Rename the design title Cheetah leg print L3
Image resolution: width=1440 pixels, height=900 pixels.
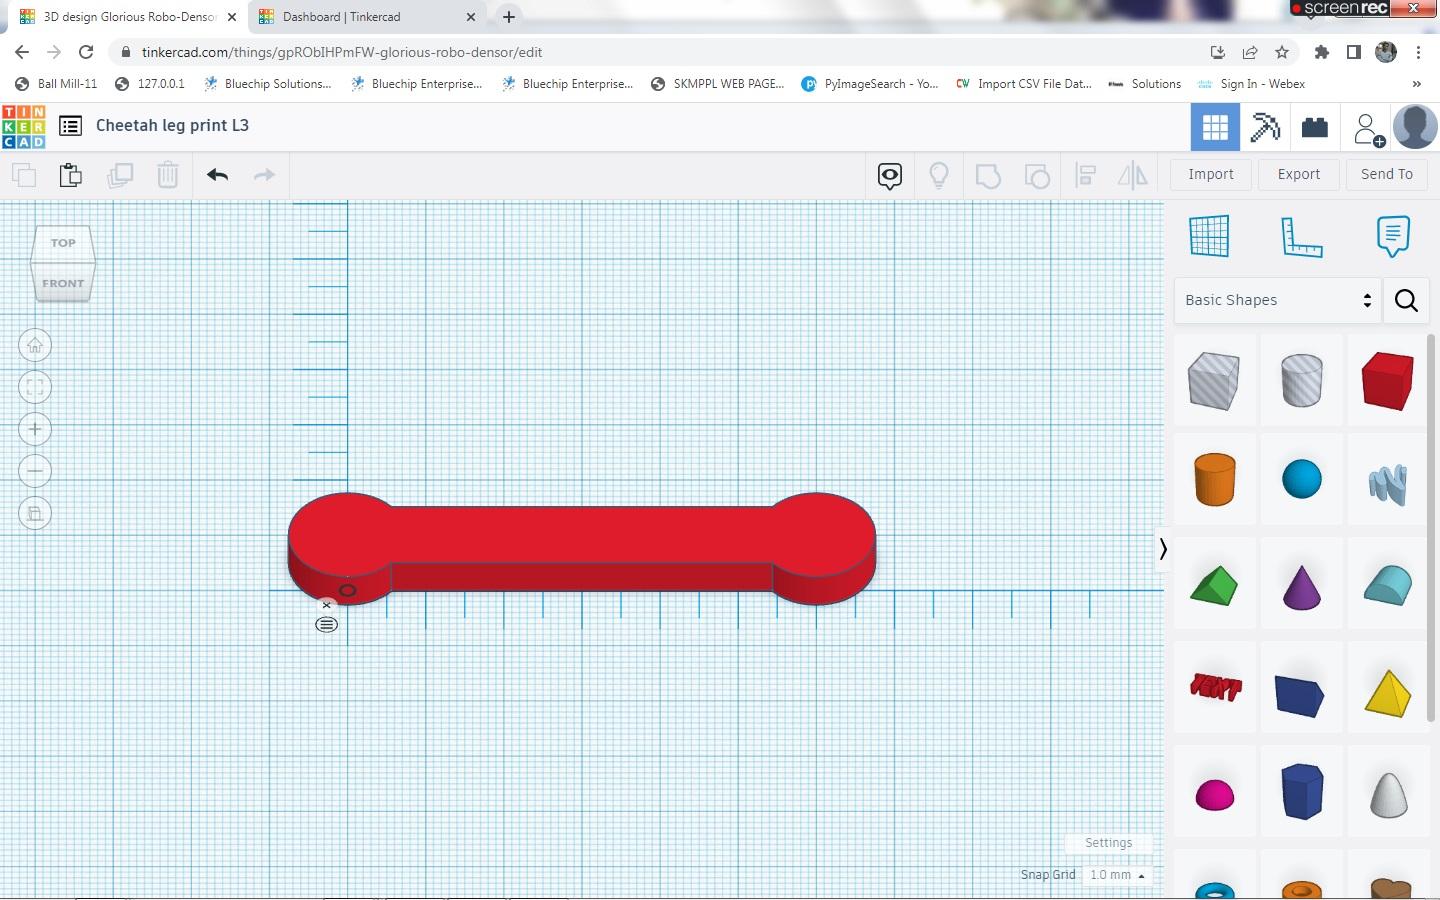[172, 126]
